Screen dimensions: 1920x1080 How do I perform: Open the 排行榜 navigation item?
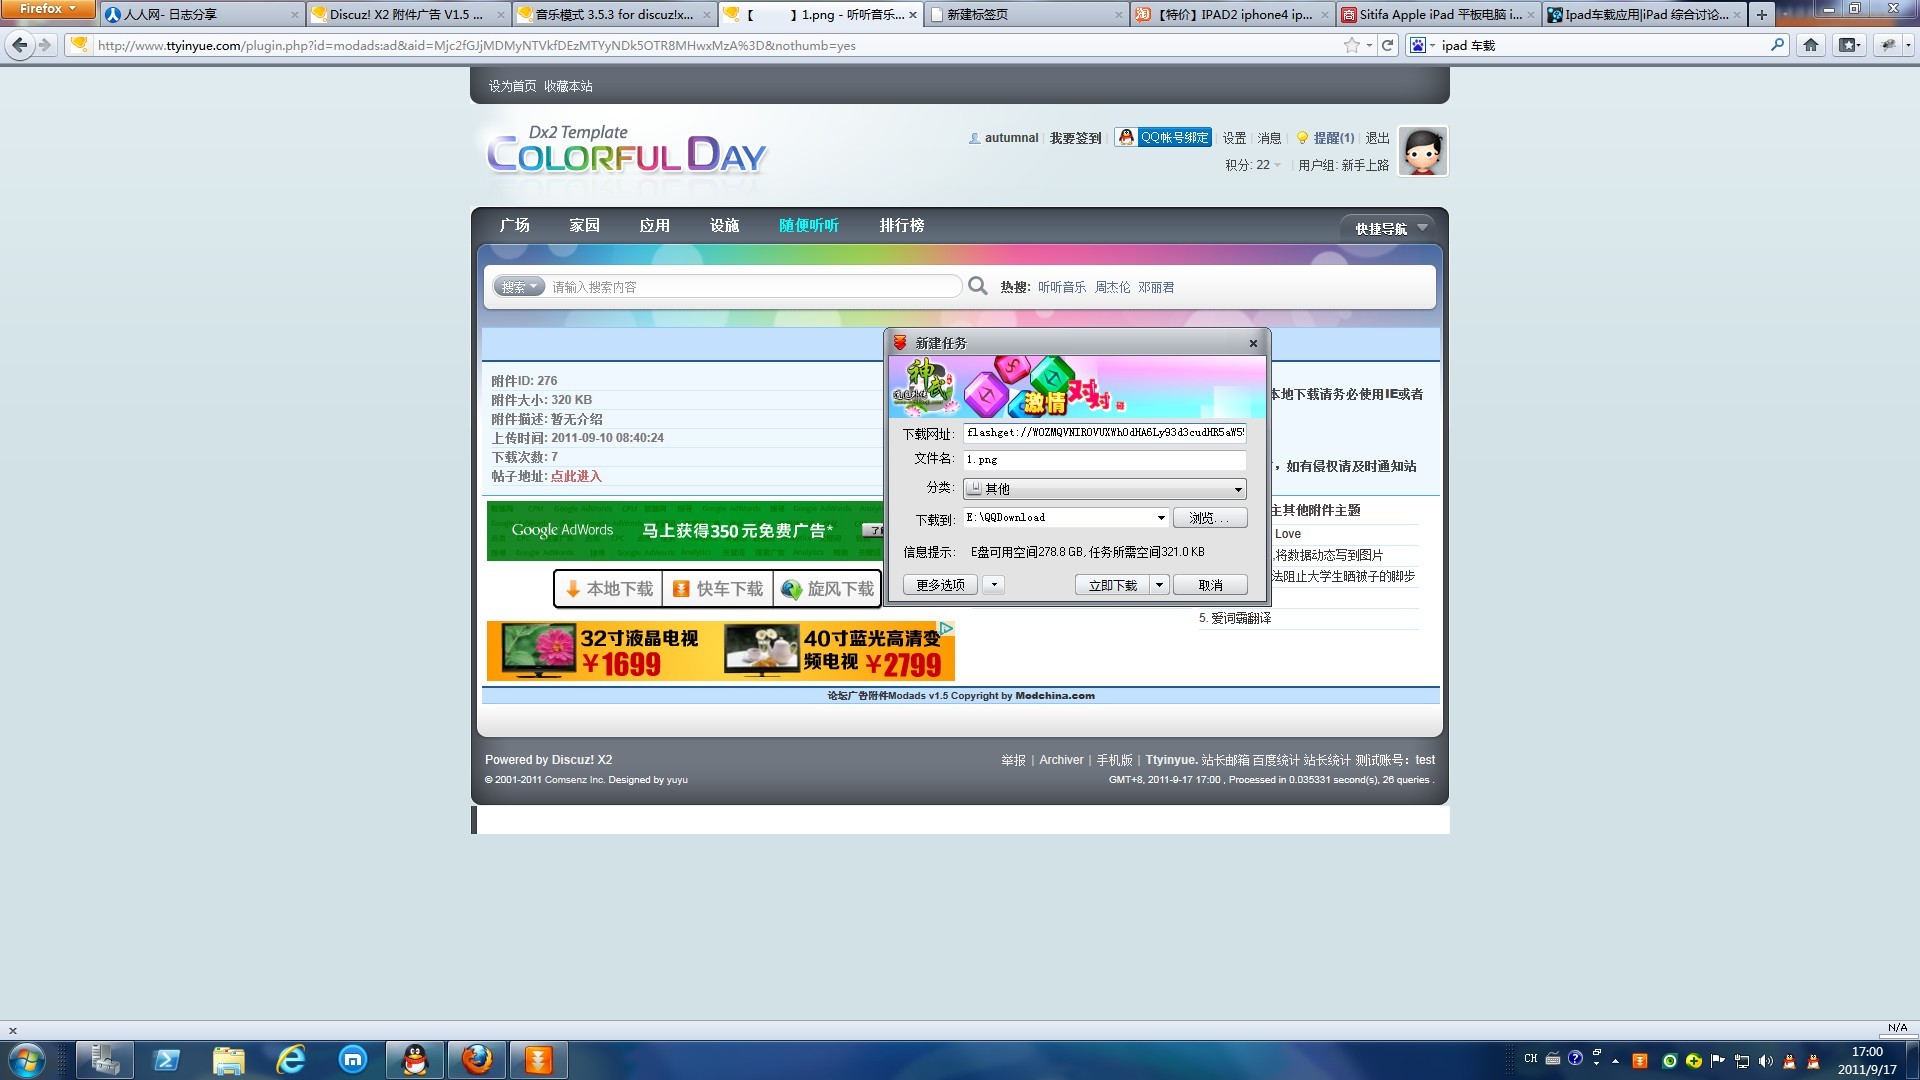point(901,225)
